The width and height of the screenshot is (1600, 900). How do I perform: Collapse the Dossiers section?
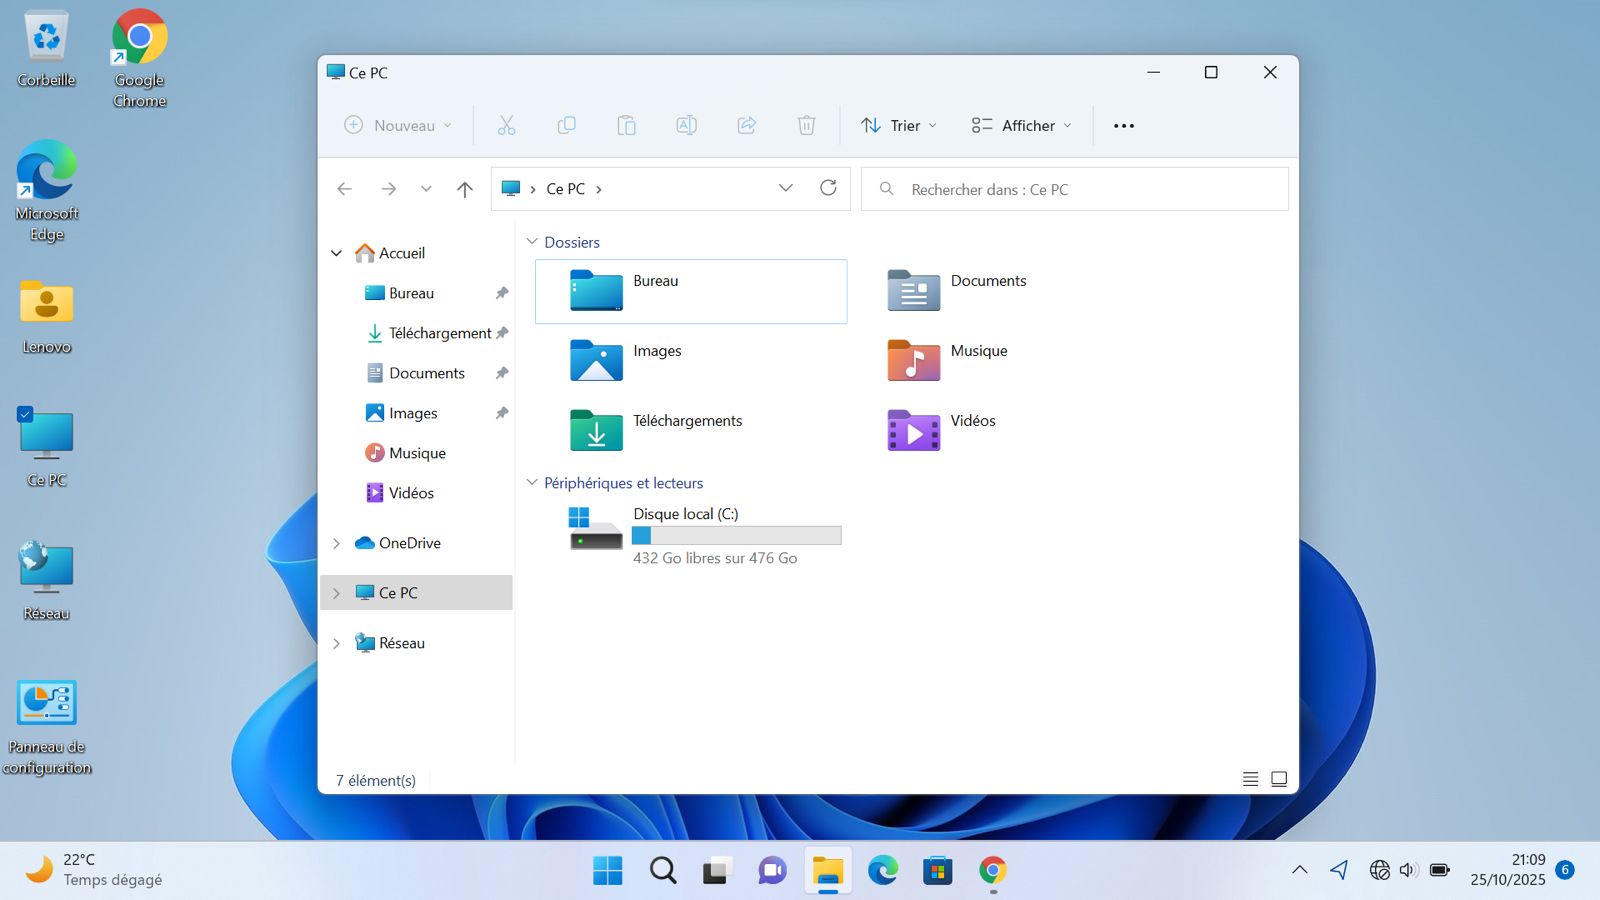532,242
